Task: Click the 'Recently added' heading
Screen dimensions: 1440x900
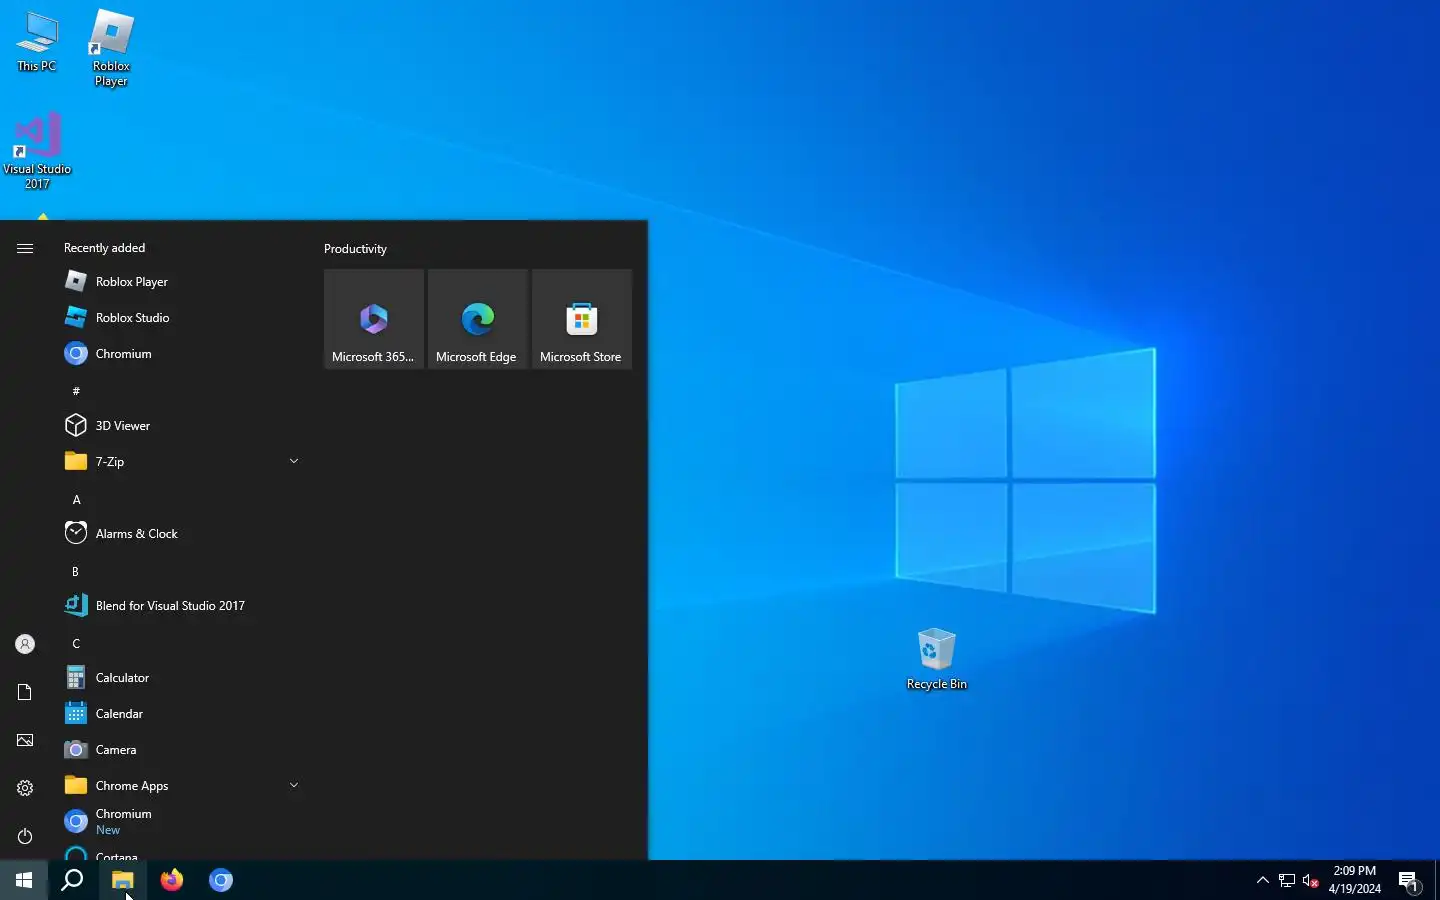Action: tap(104, 248)
